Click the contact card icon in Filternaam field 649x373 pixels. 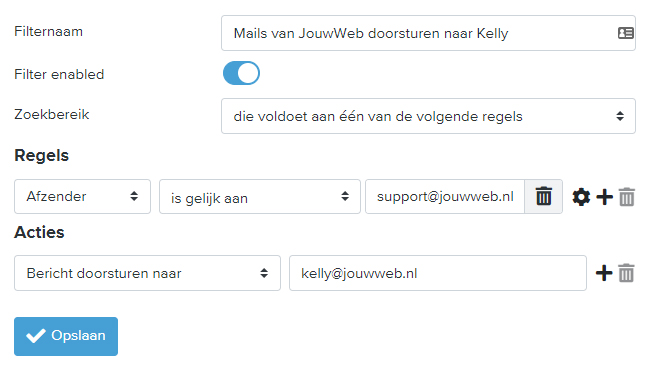point(625,33)
